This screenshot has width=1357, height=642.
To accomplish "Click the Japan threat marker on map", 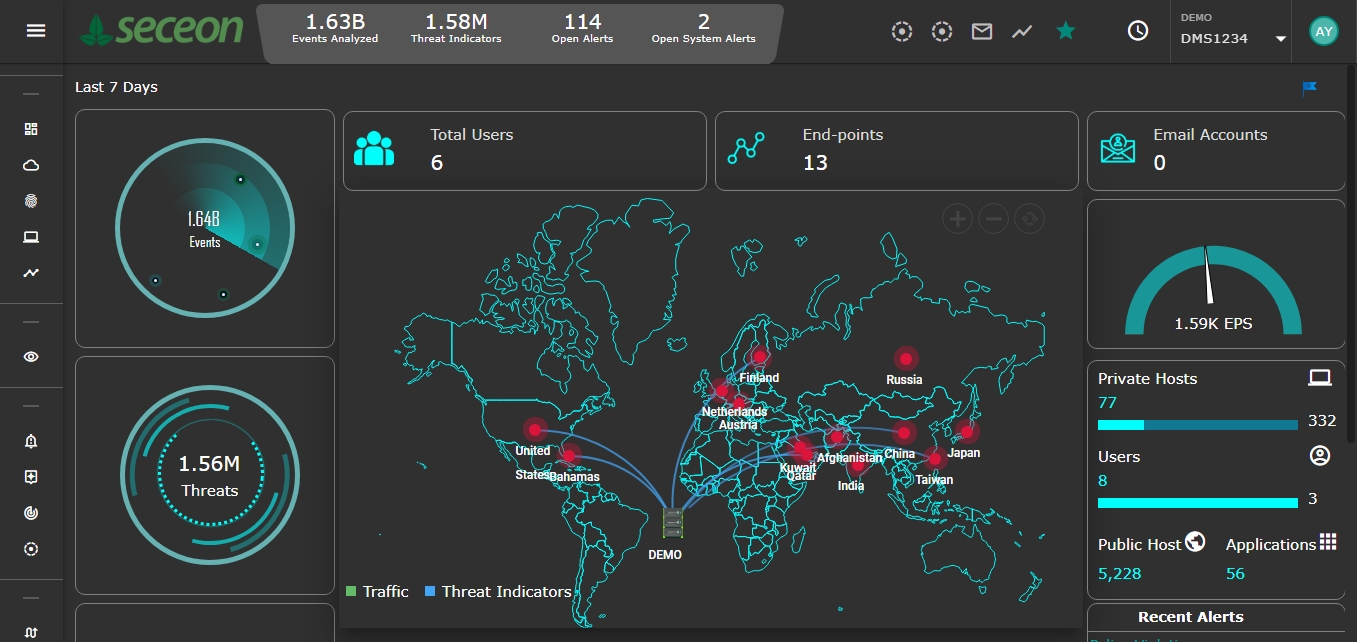I will point(966,432).
